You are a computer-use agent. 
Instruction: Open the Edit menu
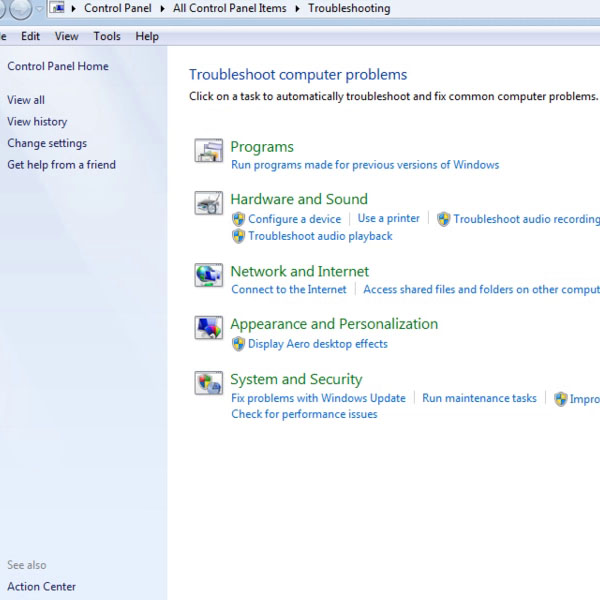pos(30,36)
